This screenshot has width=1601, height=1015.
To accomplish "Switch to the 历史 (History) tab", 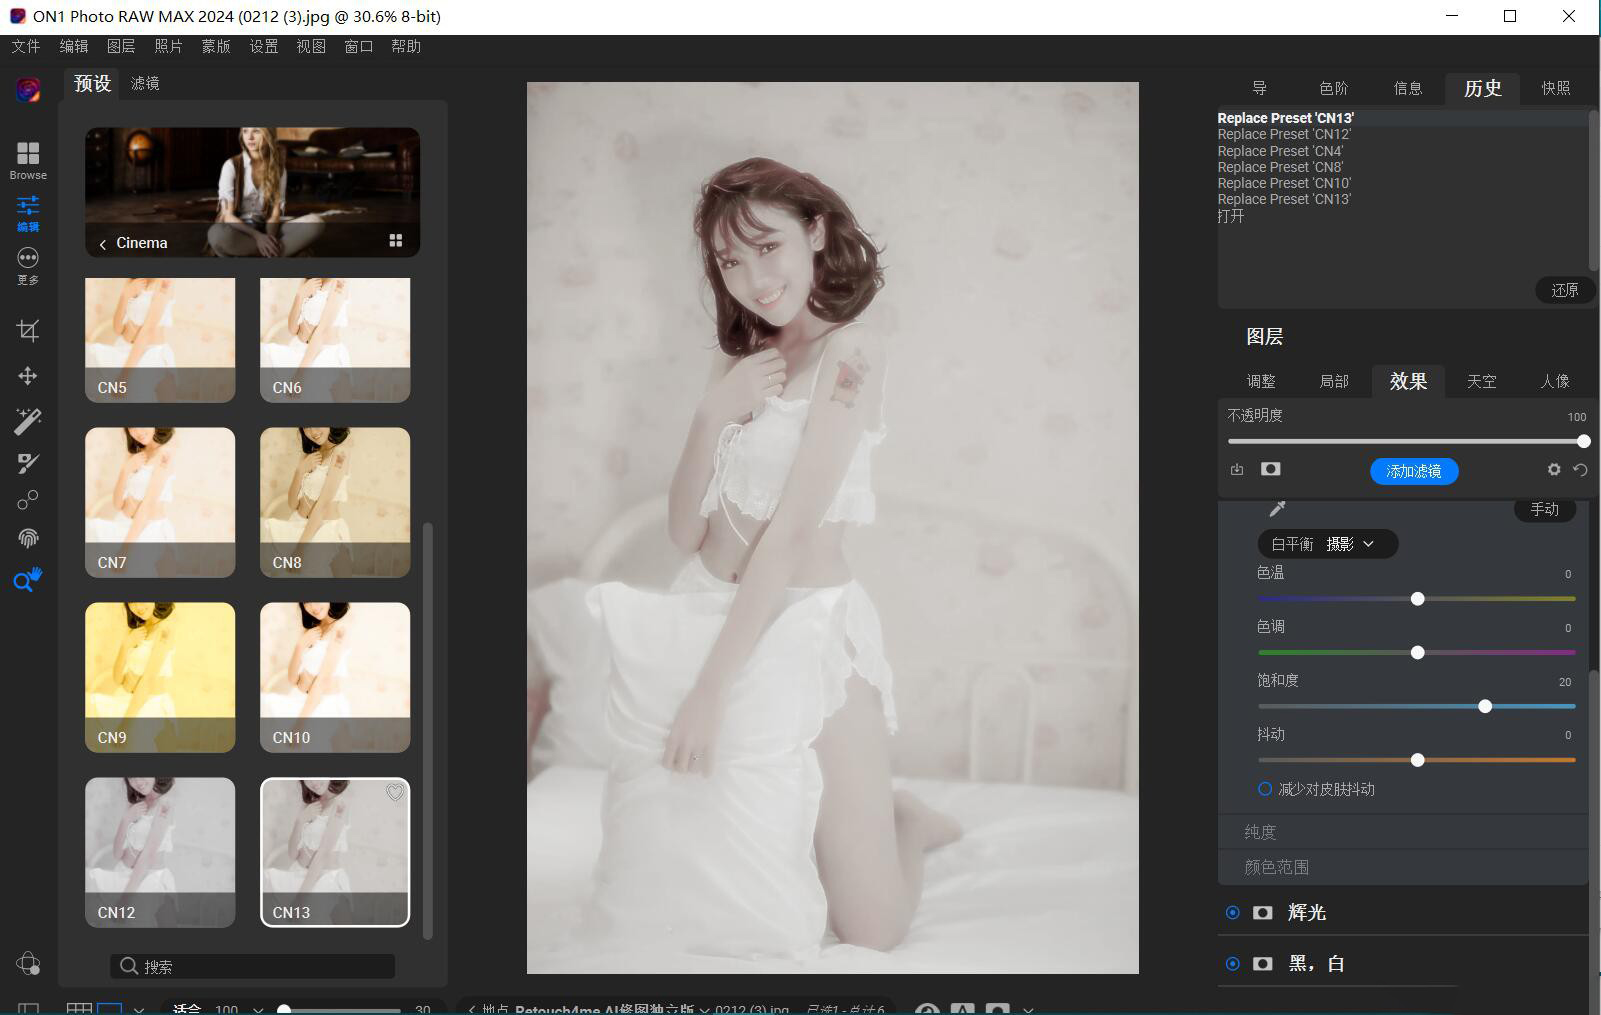I will 1481,88.
